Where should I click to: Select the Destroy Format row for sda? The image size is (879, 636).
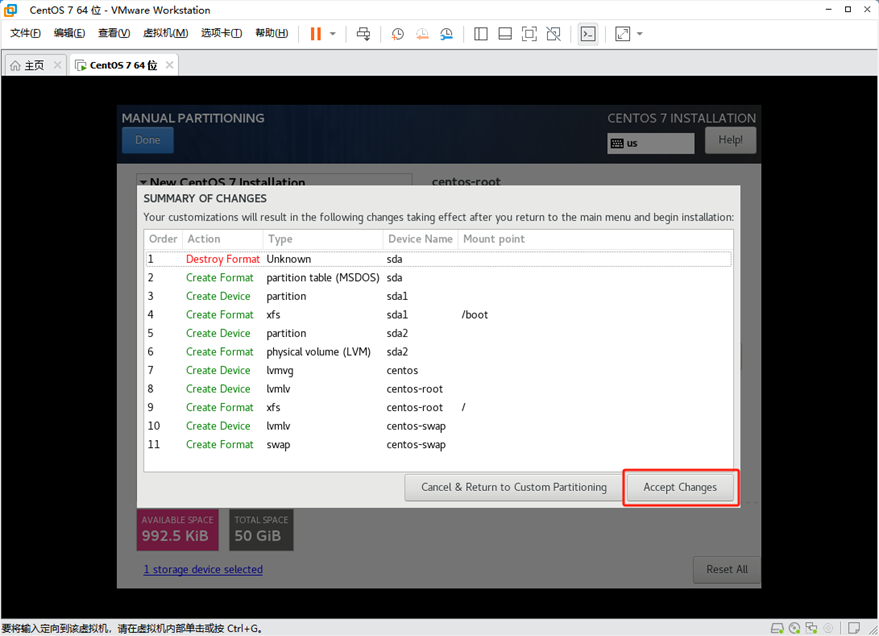pos(438,259)
